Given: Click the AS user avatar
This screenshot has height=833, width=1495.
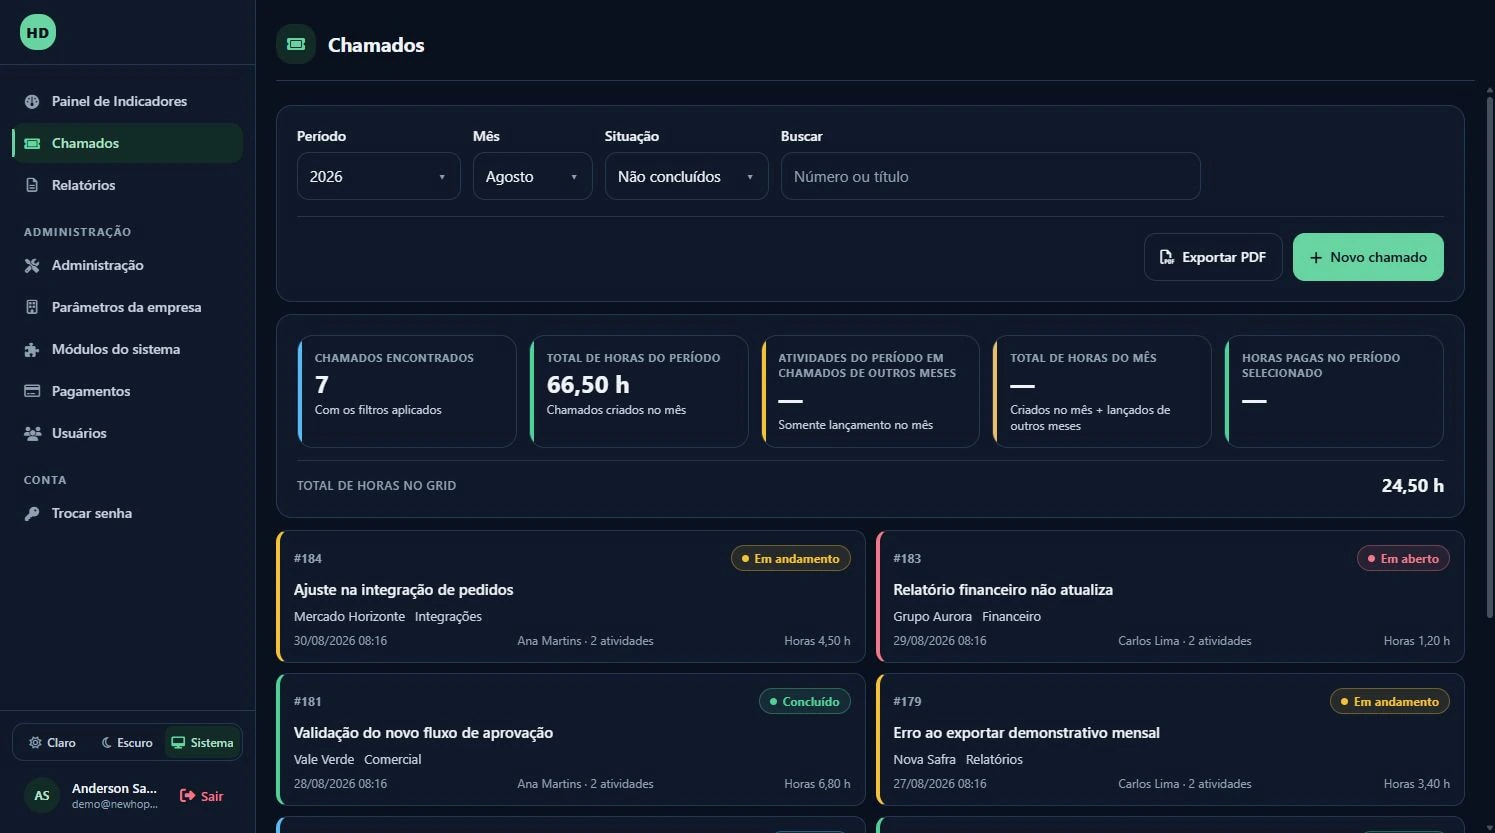Looking at the screenshot, I should point(42,796).
